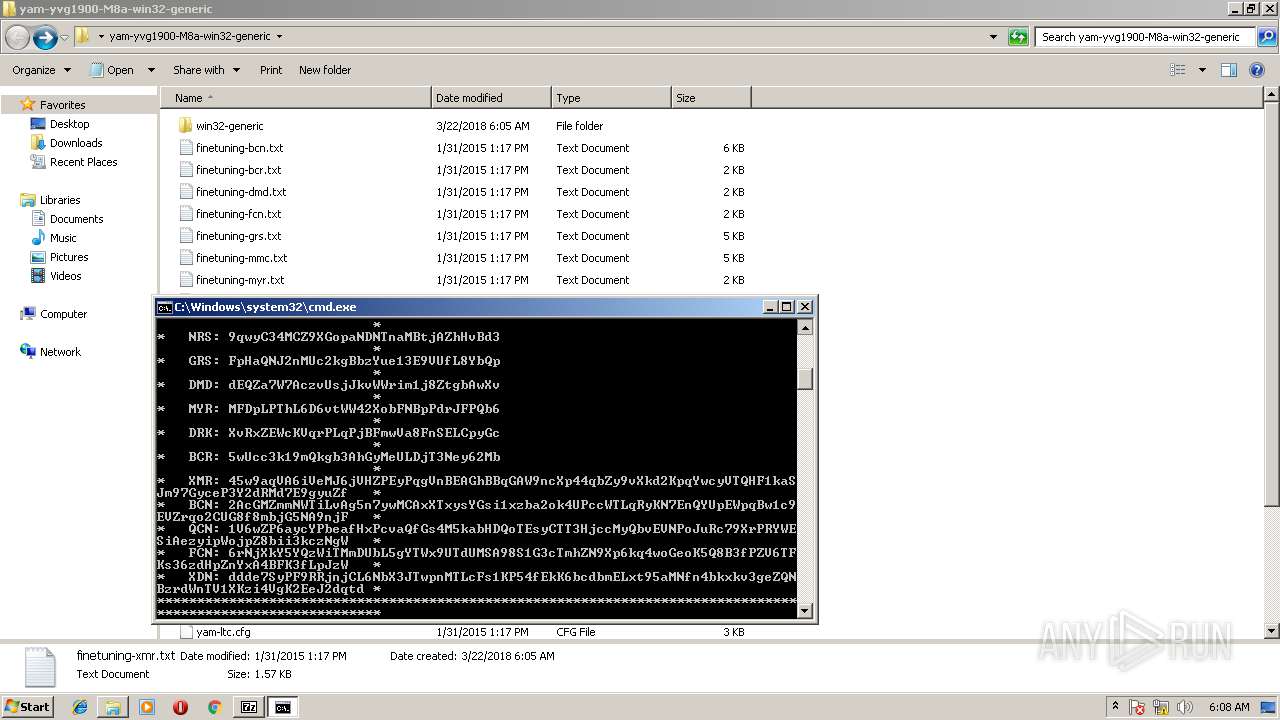Click New folder in the toolbar
The width and height of the screenshot is (1280, 720).
point(325,70)
